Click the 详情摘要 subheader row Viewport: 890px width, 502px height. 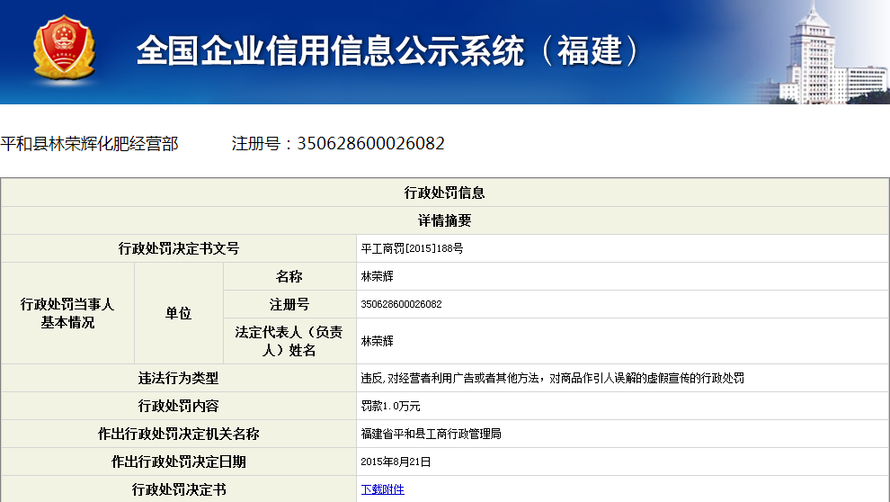click(x=445, y=220)
